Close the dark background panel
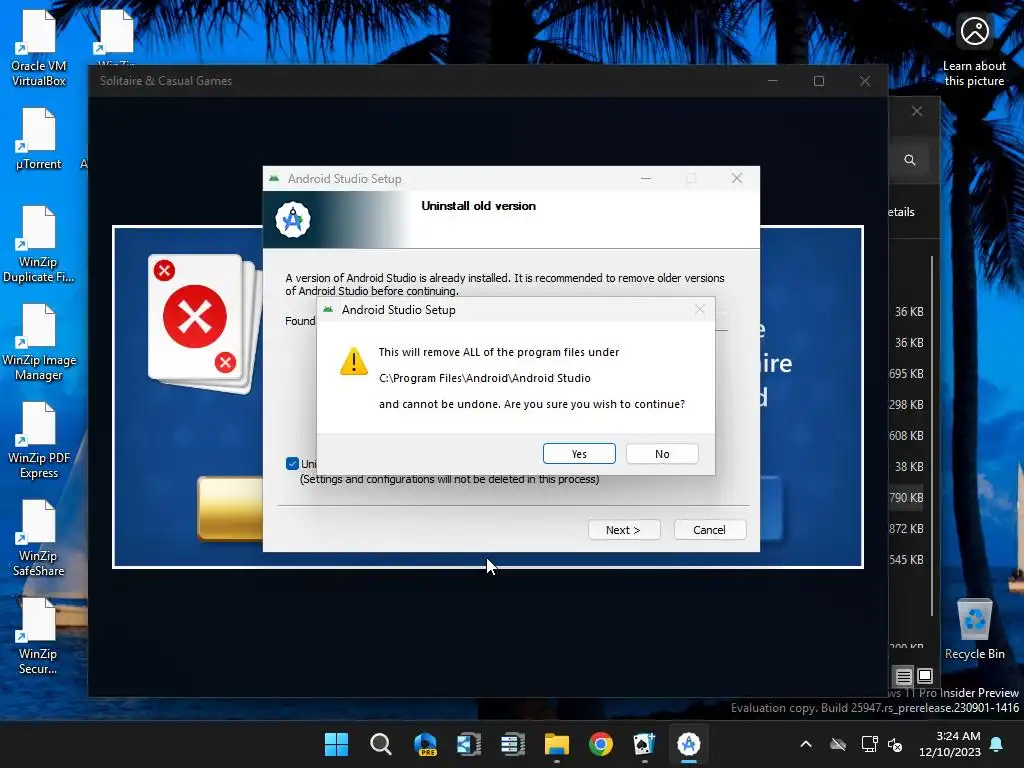The height and width of the screenshot is (768, 1024). coord(917,111)
